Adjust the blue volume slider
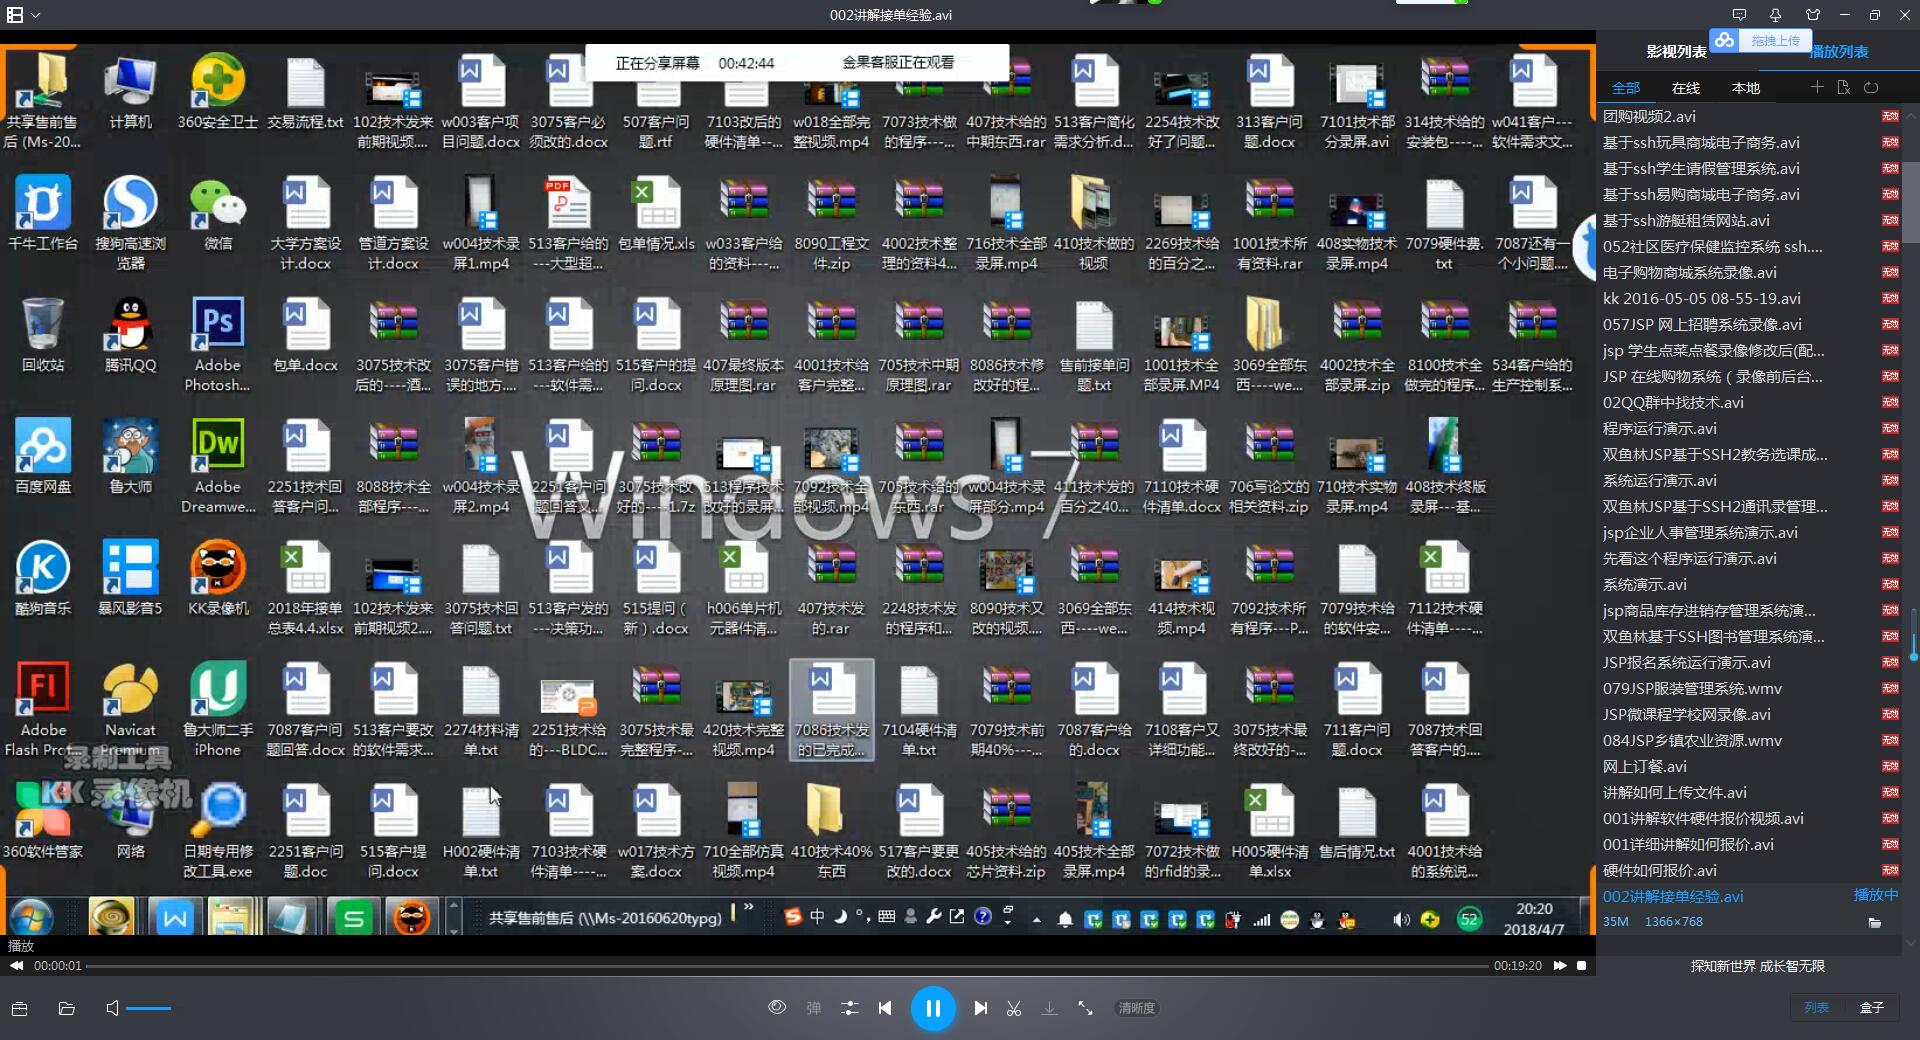 point(148,1008)
